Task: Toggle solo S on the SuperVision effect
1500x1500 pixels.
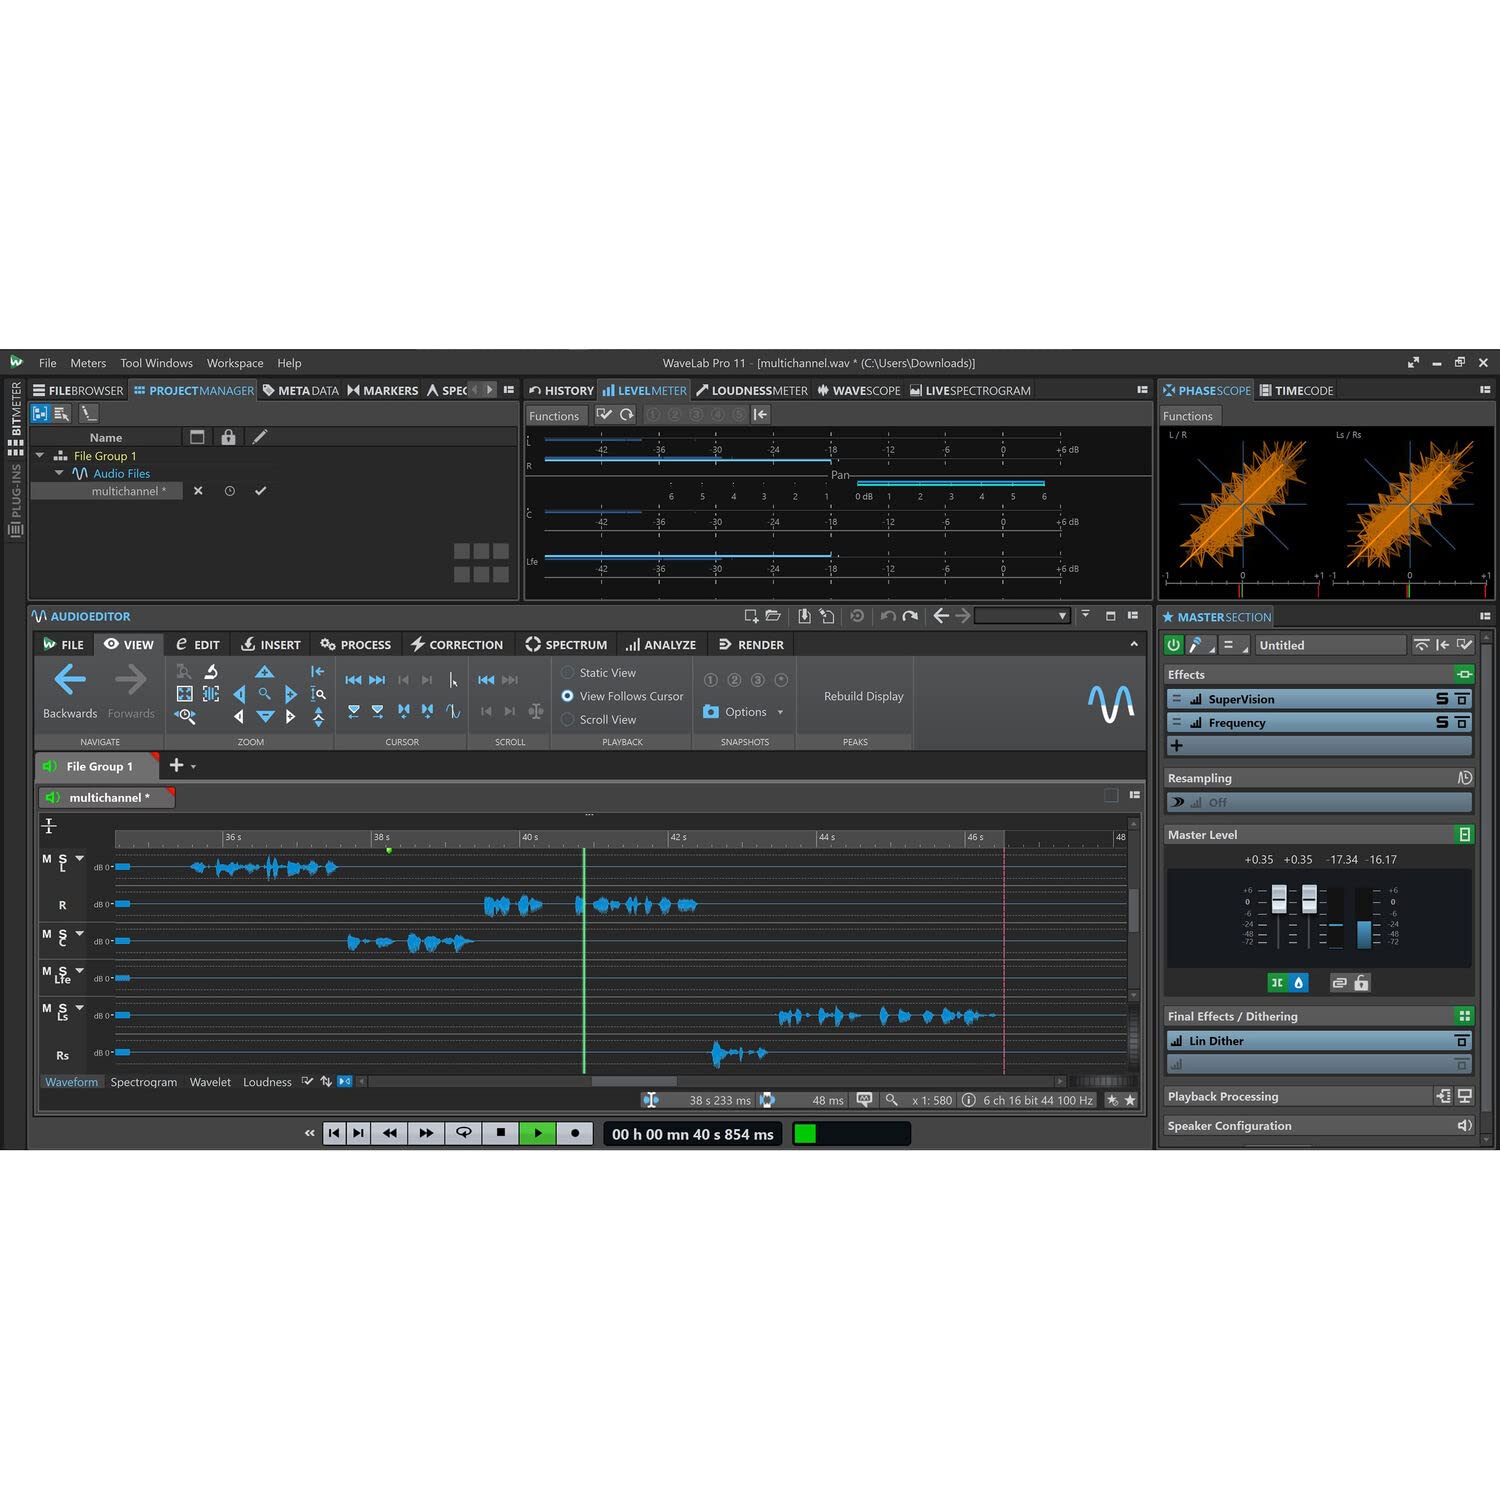Action: [x=1442, y=699]
